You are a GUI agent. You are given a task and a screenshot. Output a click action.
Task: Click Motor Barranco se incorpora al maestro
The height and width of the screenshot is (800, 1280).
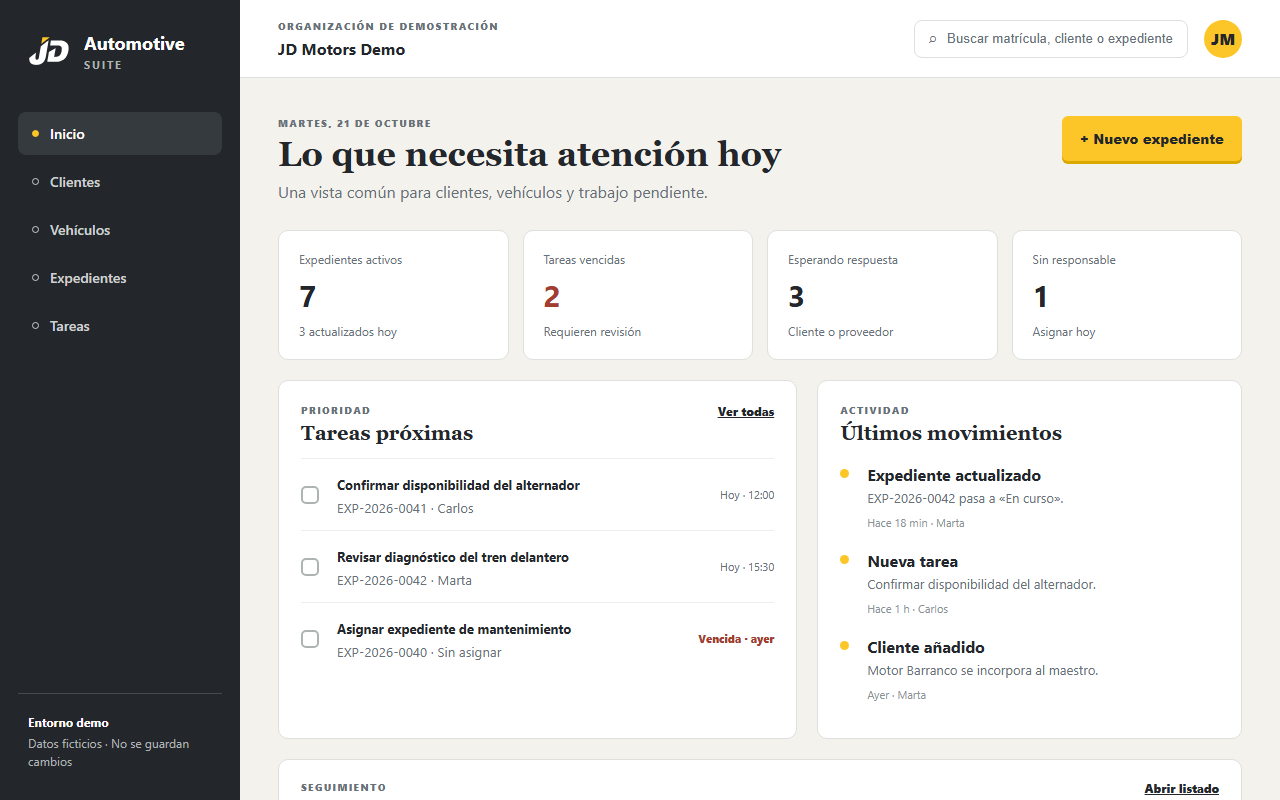[983, 670]
